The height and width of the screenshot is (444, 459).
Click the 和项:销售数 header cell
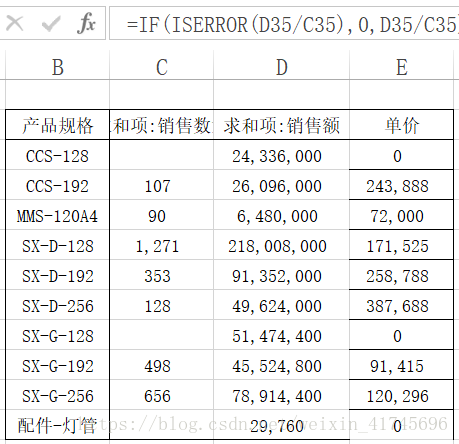pyautogui.click(x=162, y=125)
